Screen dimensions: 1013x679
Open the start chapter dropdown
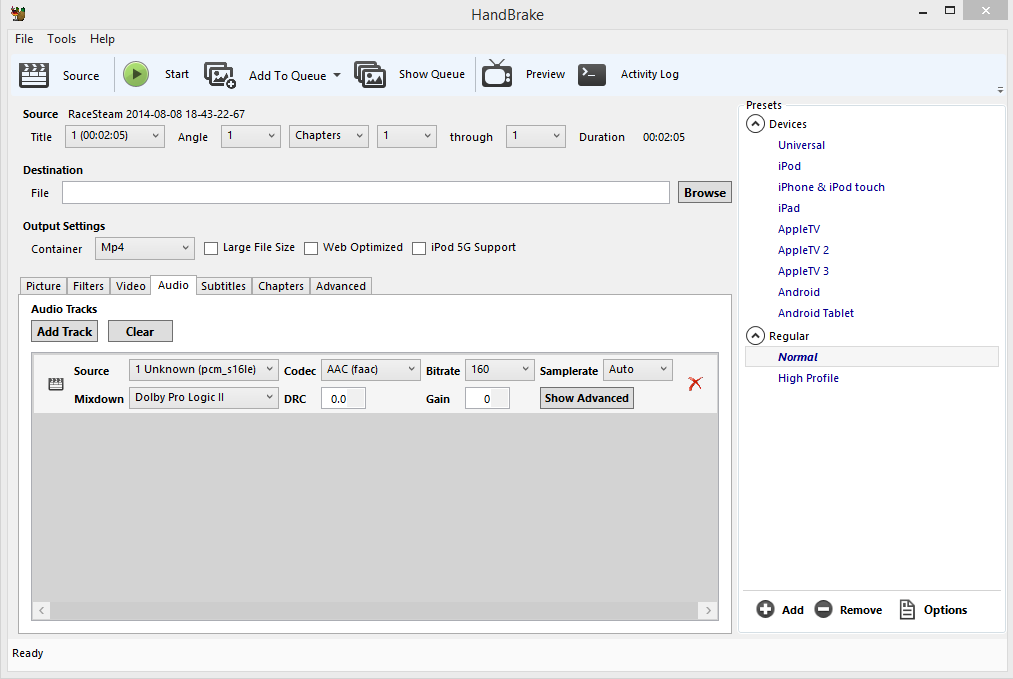coord(407,136)
